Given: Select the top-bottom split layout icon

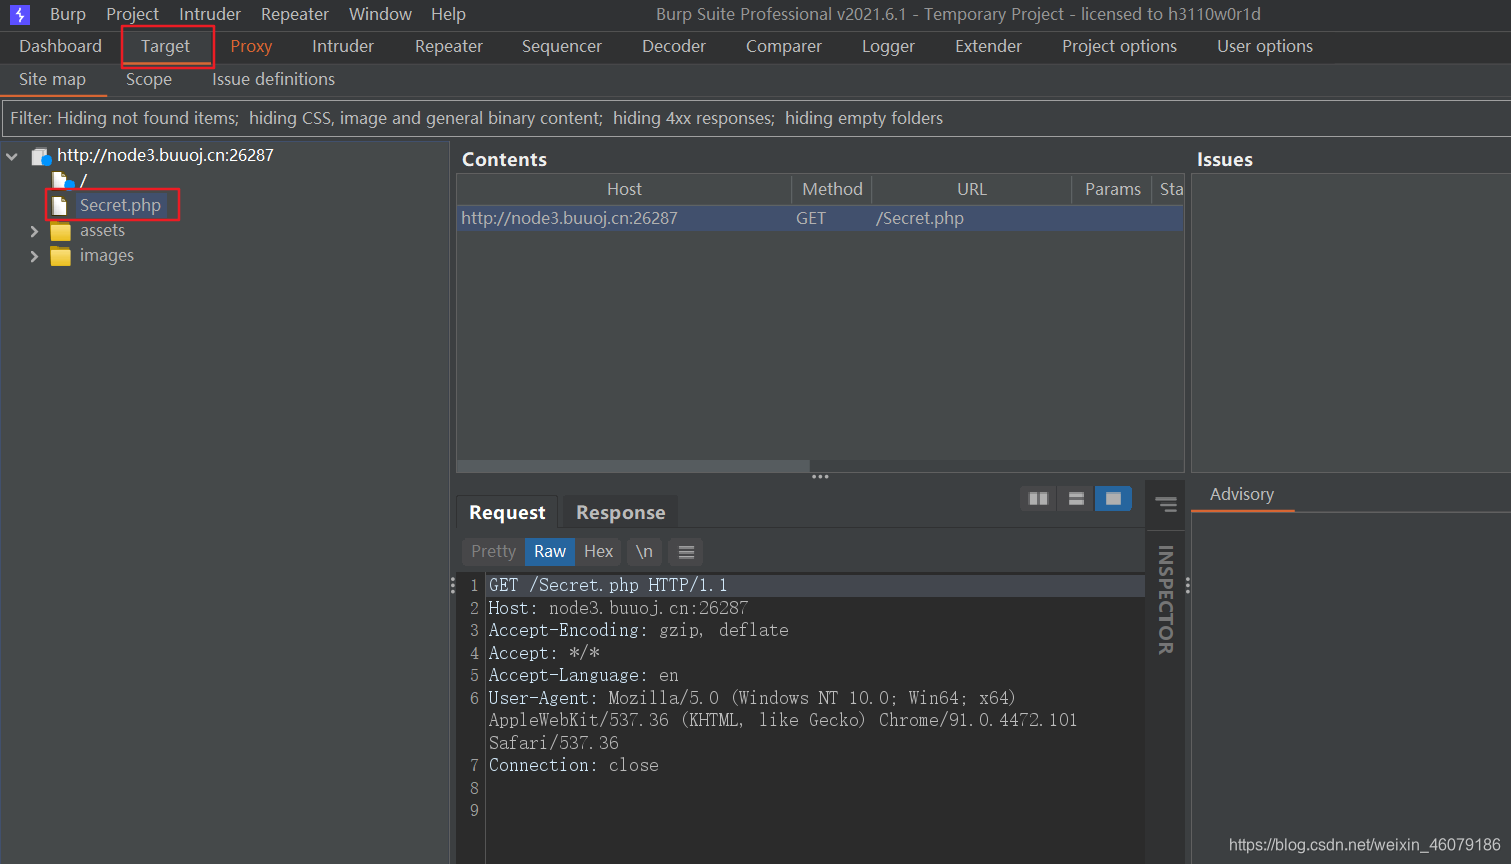Looking at the screenshot, I should 1076,498.
